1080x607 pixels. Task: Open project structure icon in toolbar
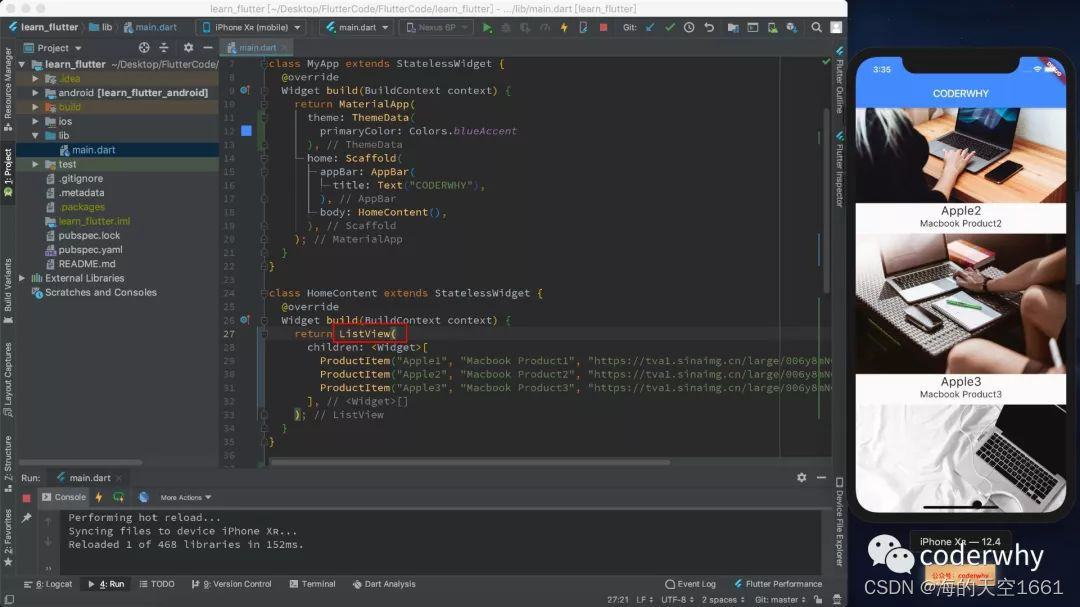tap(733, 28)
